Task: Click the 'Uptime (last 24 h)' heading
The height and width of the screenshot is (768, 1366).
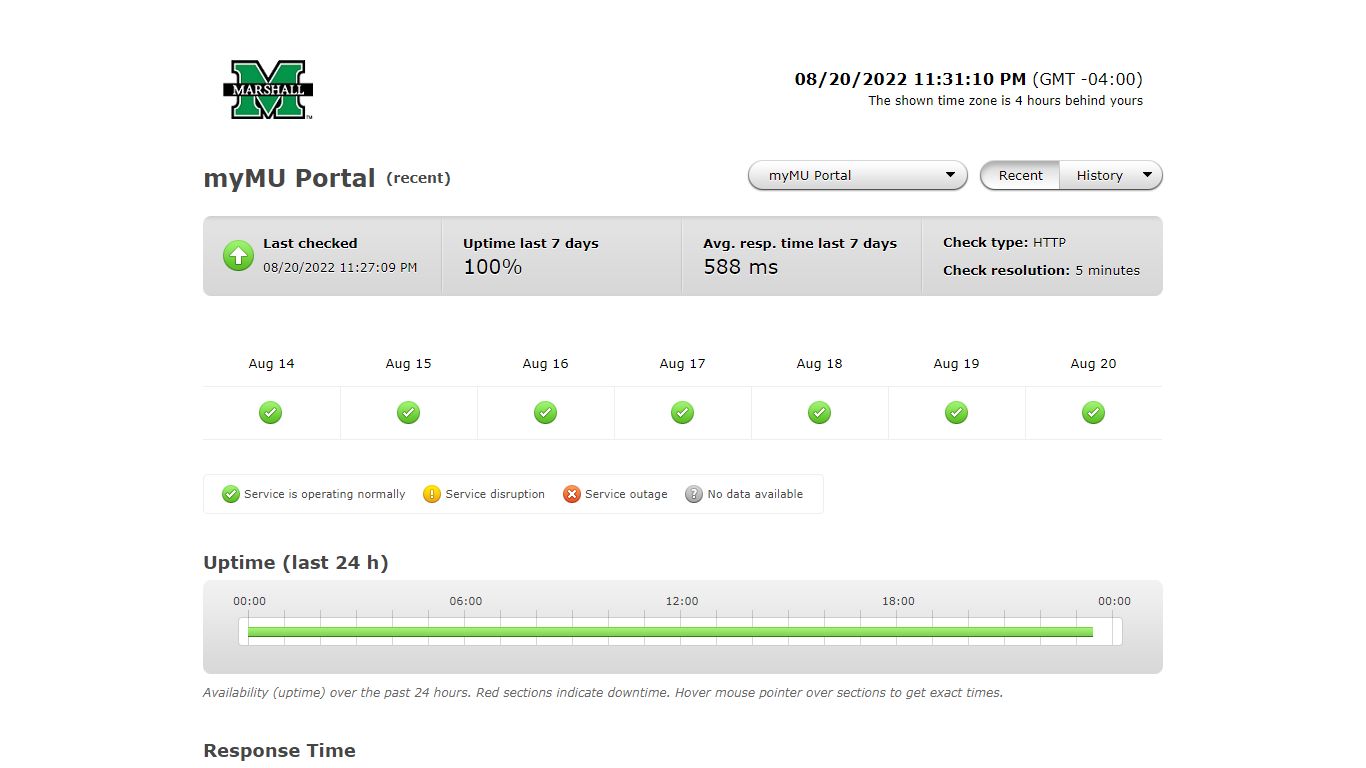Action: pyautogui.click(x=296, y=562)
